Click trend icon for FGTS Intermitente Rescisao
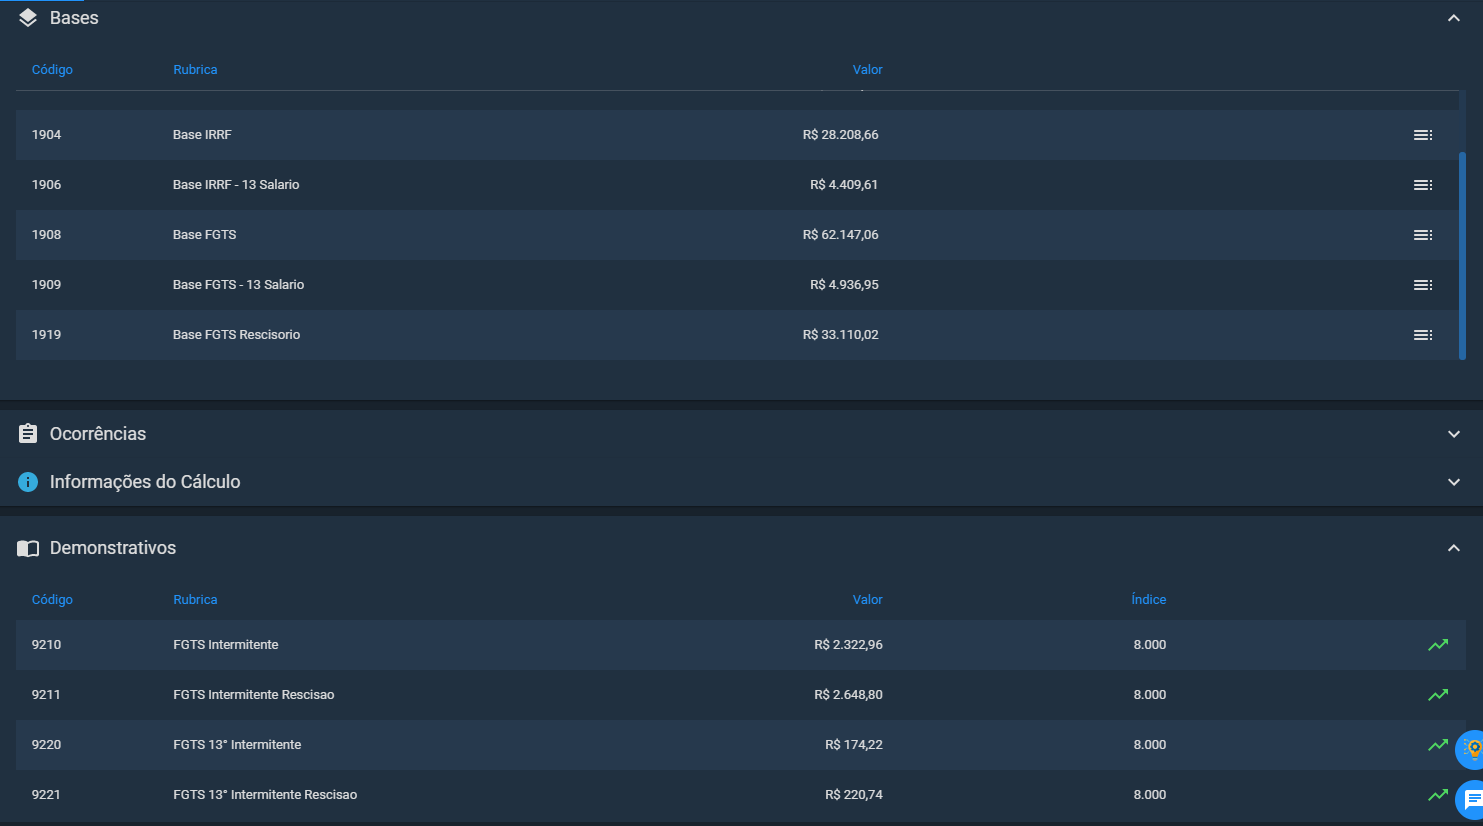1483x826 pixels. click(1438, 695)
